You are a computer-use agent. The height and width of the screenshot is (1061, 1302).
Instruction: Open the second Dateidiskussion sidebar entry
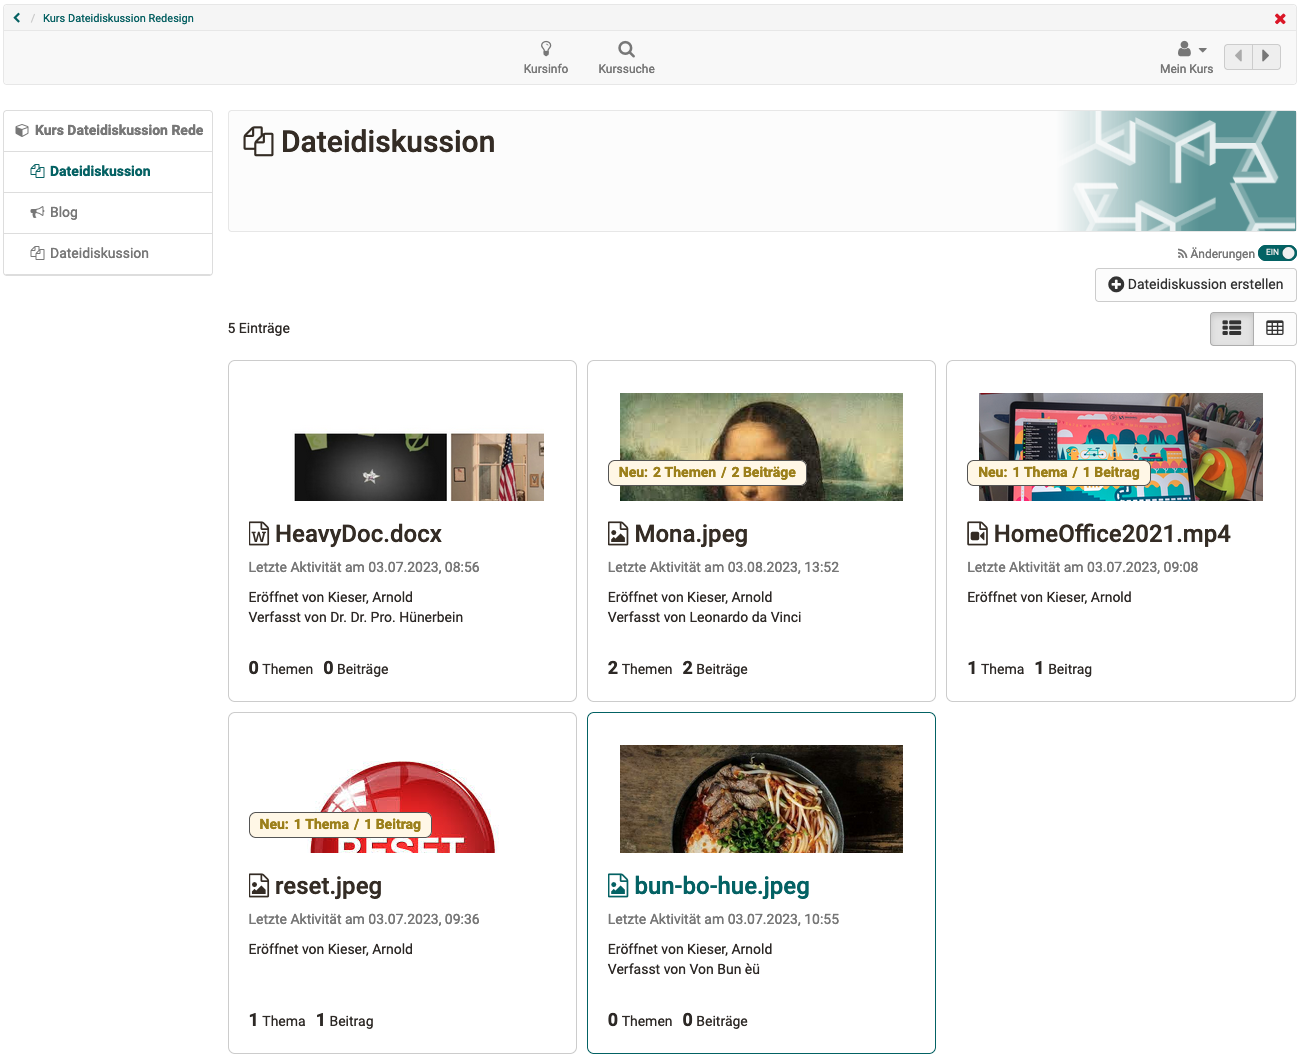point(100,253)
